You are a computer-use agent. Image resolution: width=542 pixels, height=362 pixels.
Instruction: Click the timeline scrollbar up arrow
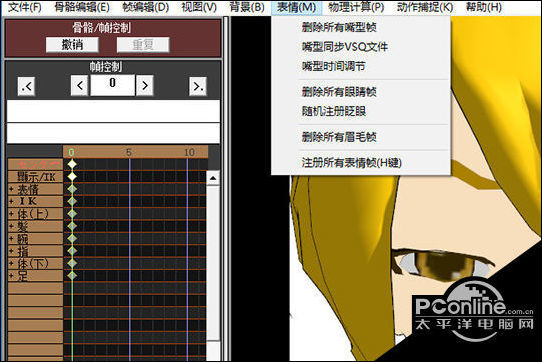point(213,178)
